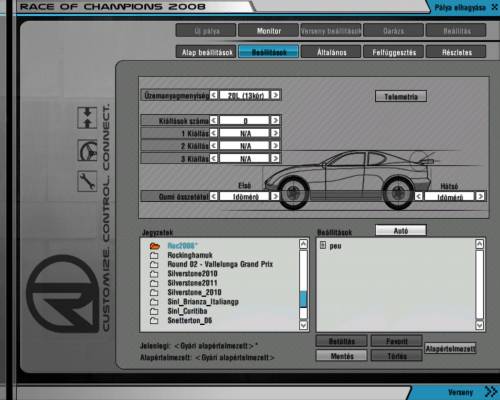The image size is (500, 400).
Task: Click the suspension arrows icon in the sidebar
Action: (87, 118)
